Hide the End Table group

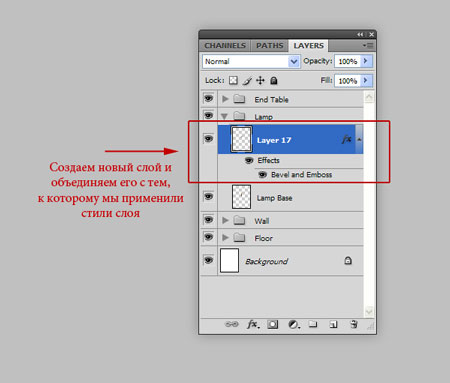click(209, 98)
